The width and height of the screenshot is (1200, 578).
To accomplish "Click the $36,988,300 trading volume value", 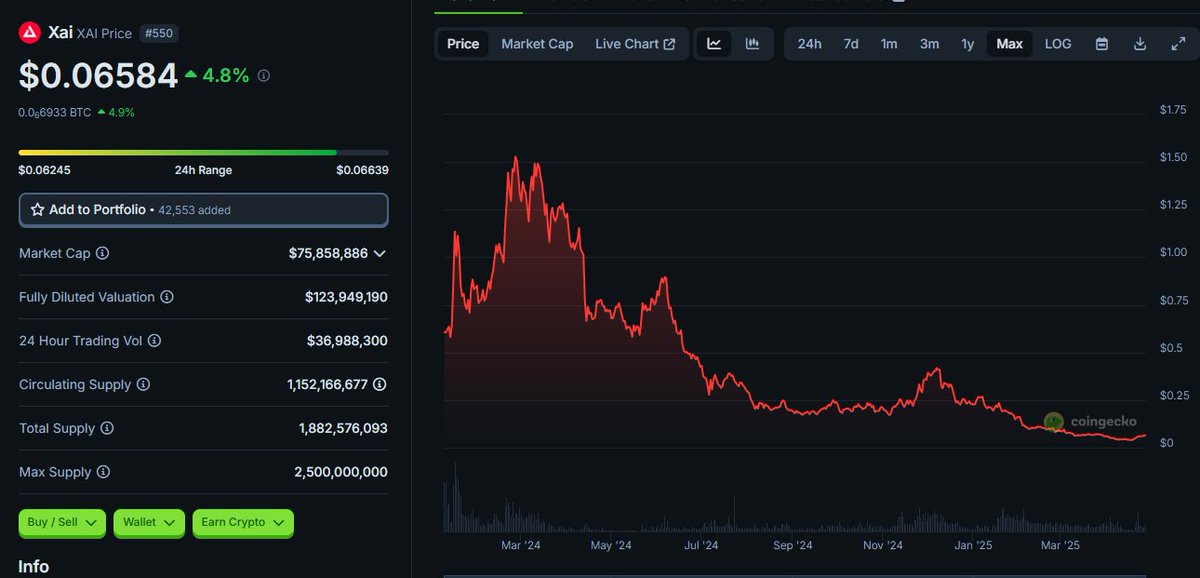I will [347, 341].
